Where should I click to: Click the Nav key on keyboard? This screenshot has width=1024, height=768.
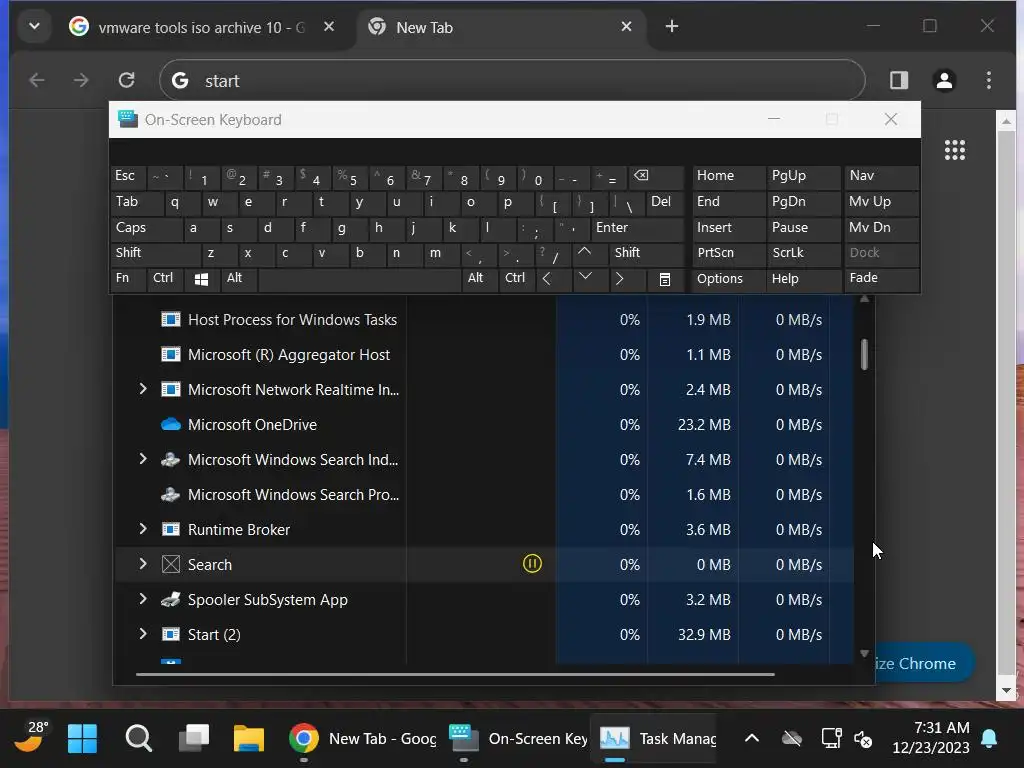[882, 176]
